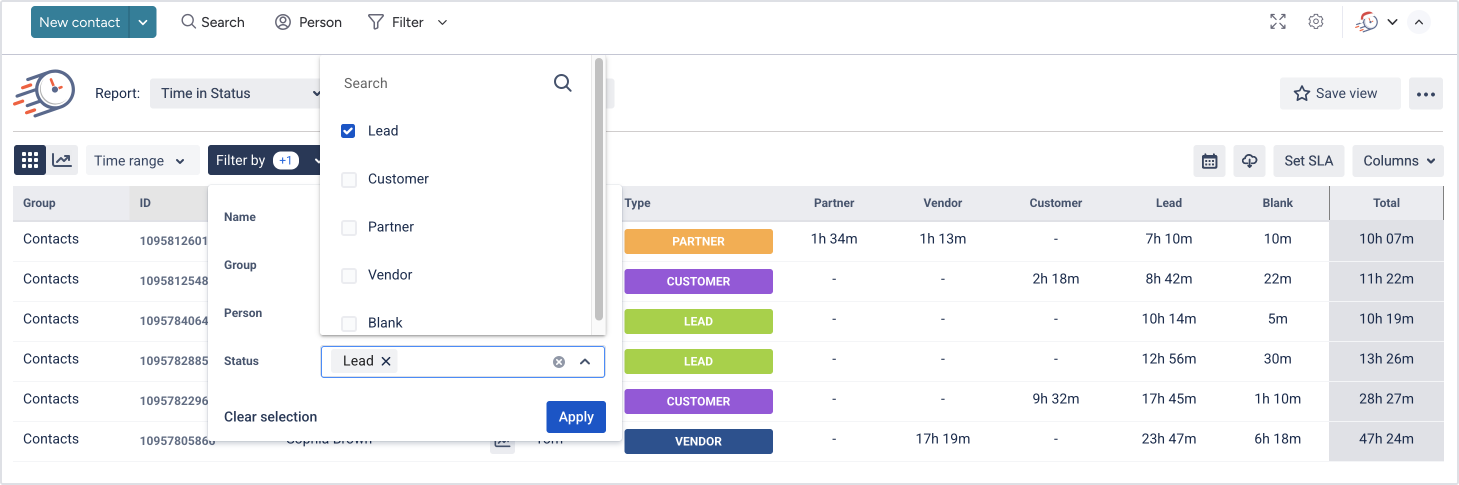The height and width of the screenshot is (485, 1459).
Task: Open the Filter menu in top bar
Action: (407, 22)
